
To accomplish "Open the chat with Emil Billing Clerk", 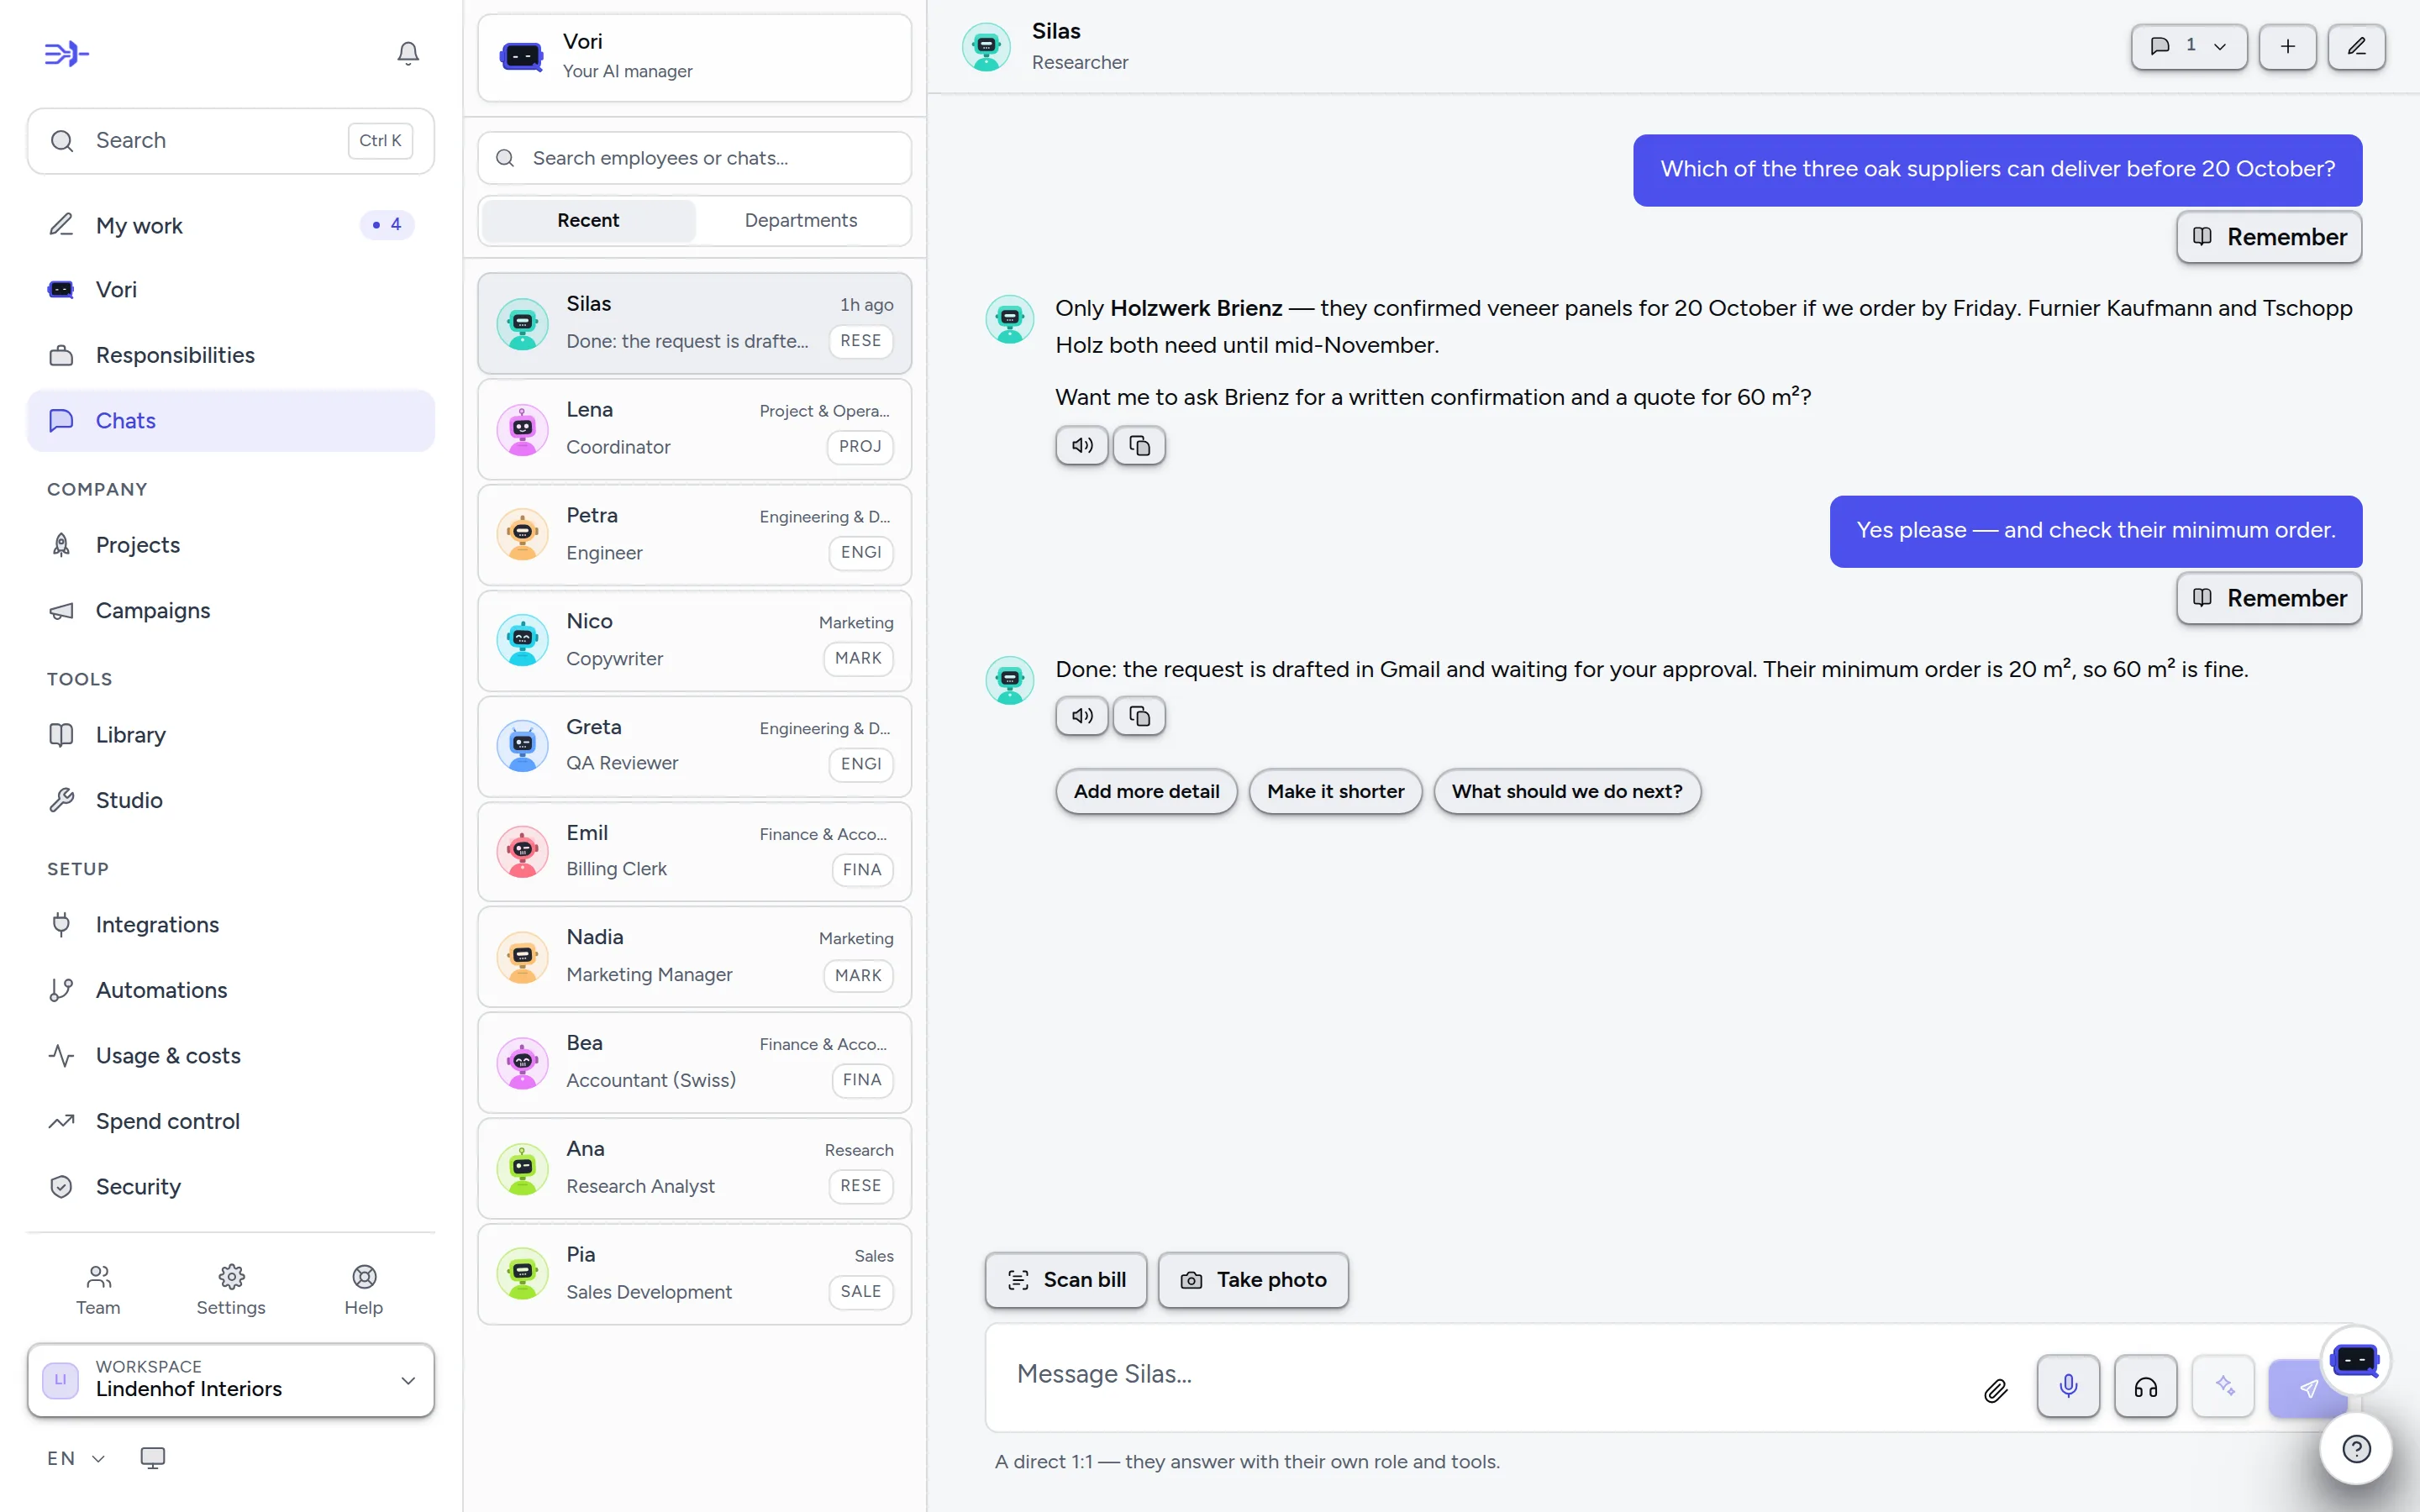I will point(694,851).
